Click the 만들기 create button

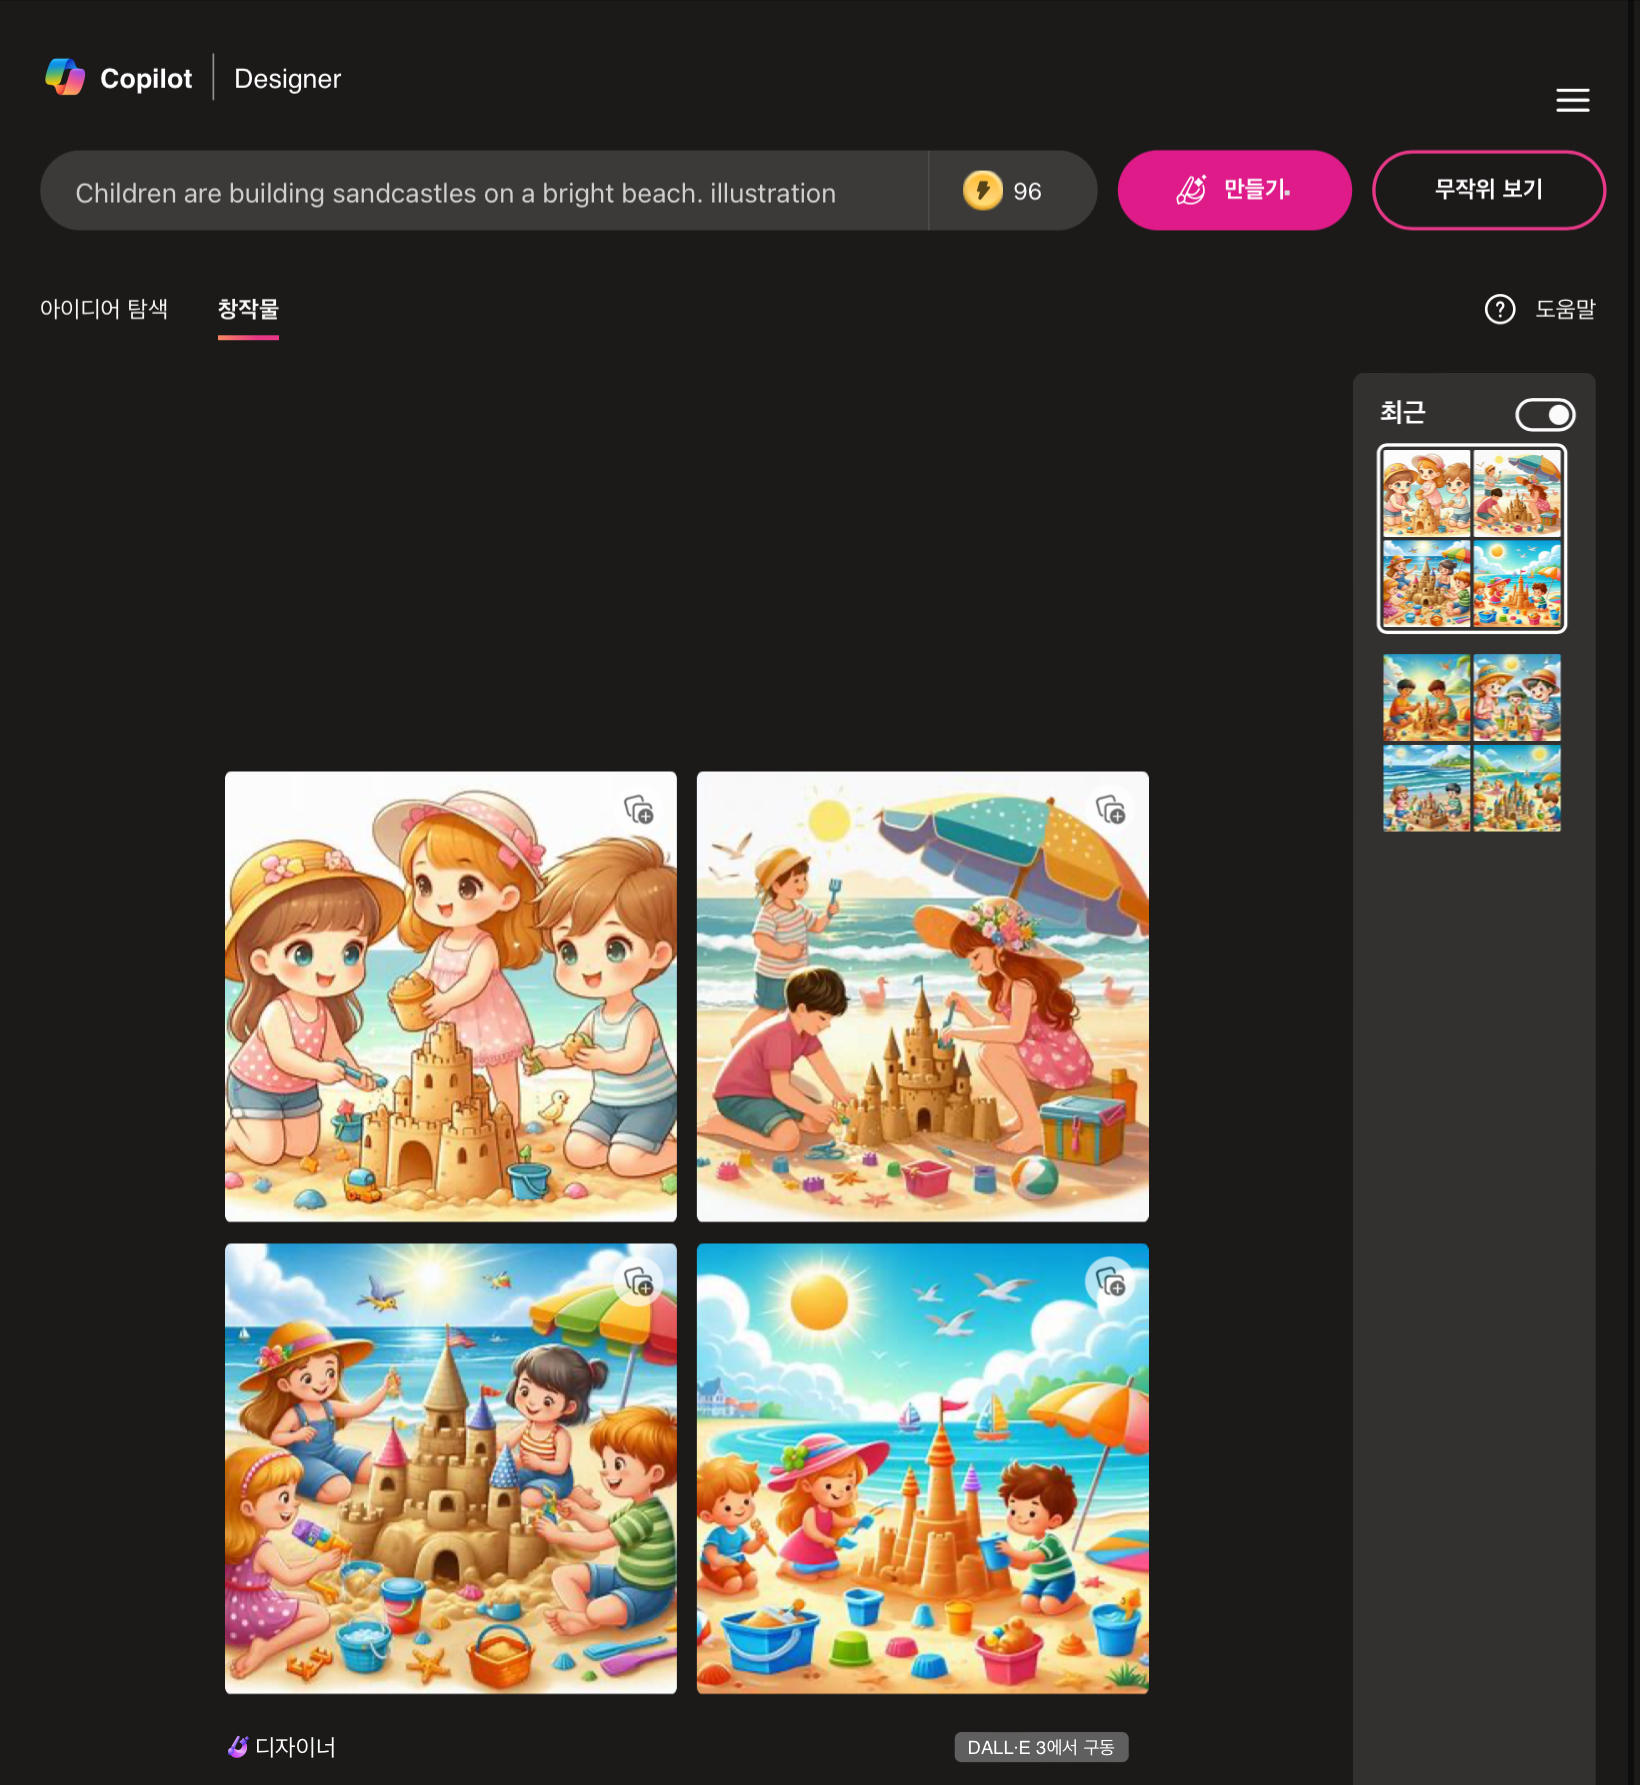1234,190
